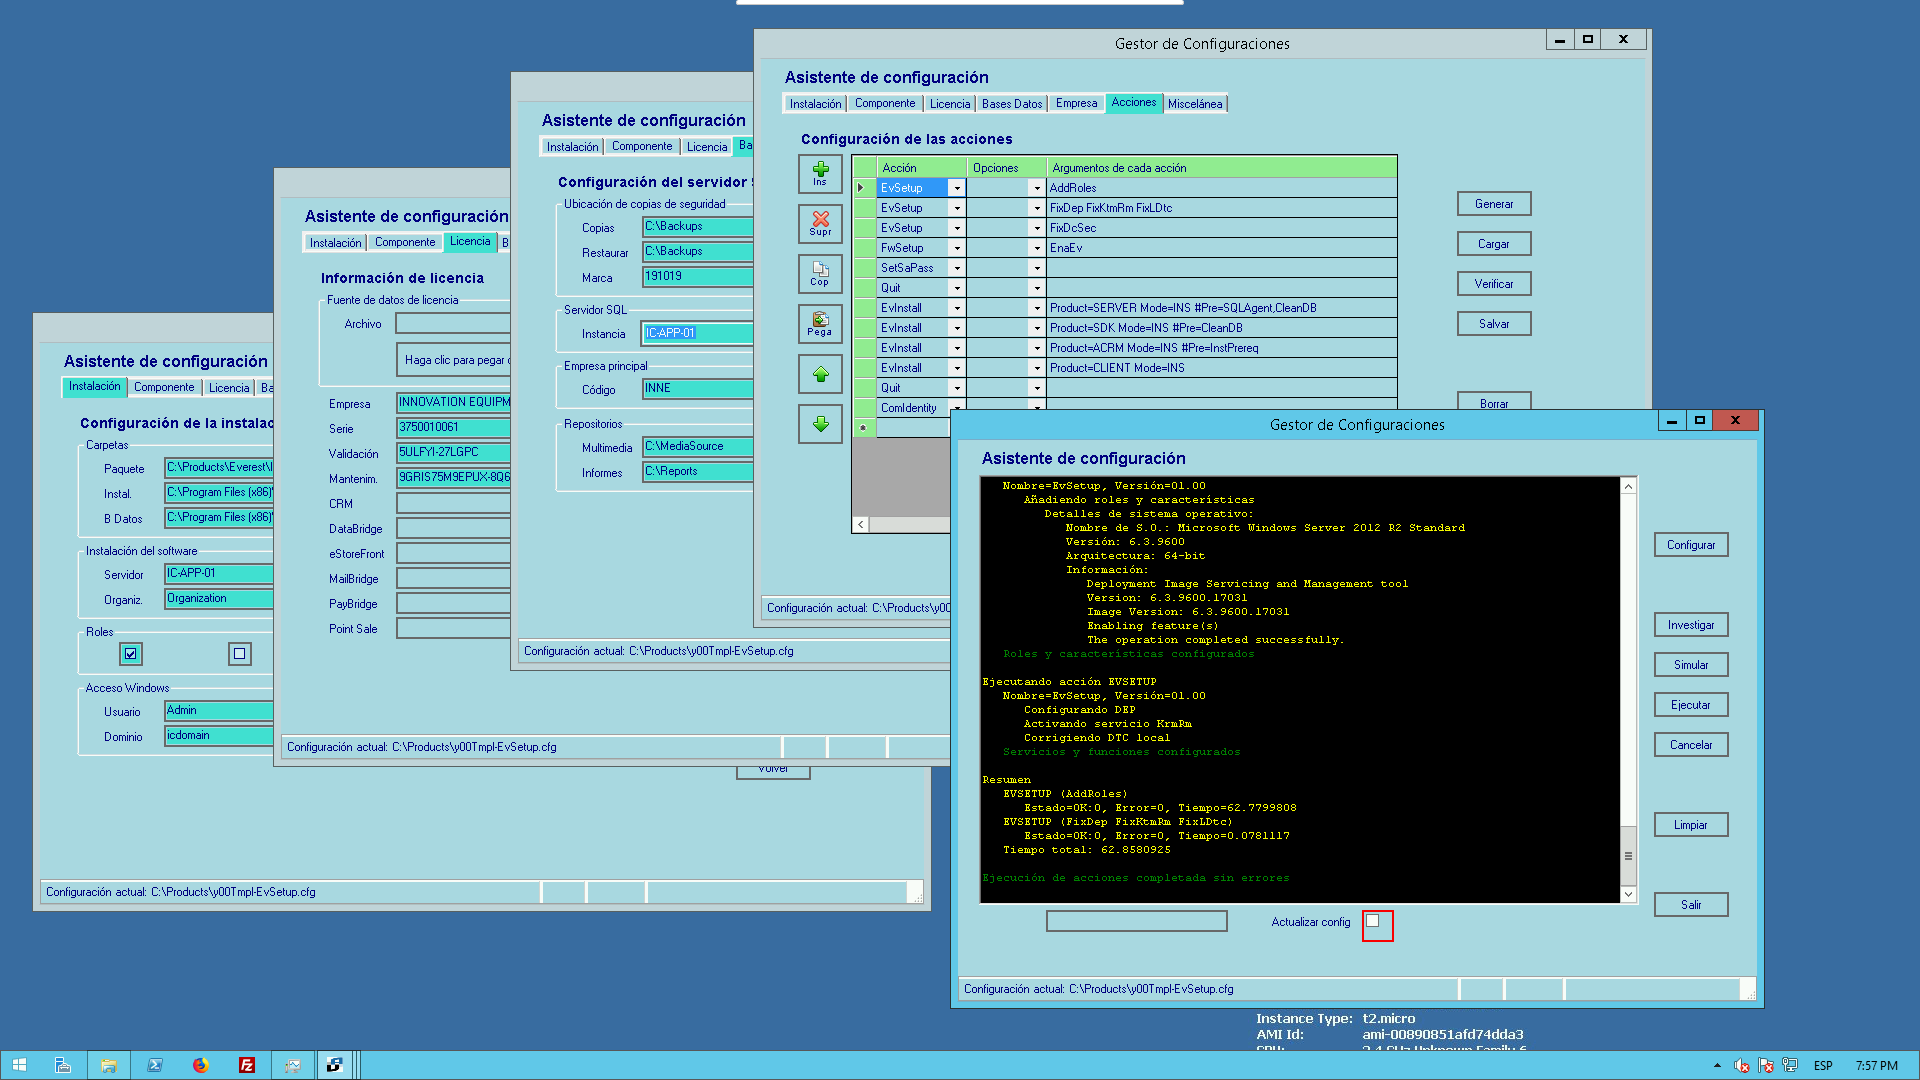The height and width of the screenshot is (1080, 1920).
Task: Open Acción dropdown for FwSetup row
Action: click(957, 248)
